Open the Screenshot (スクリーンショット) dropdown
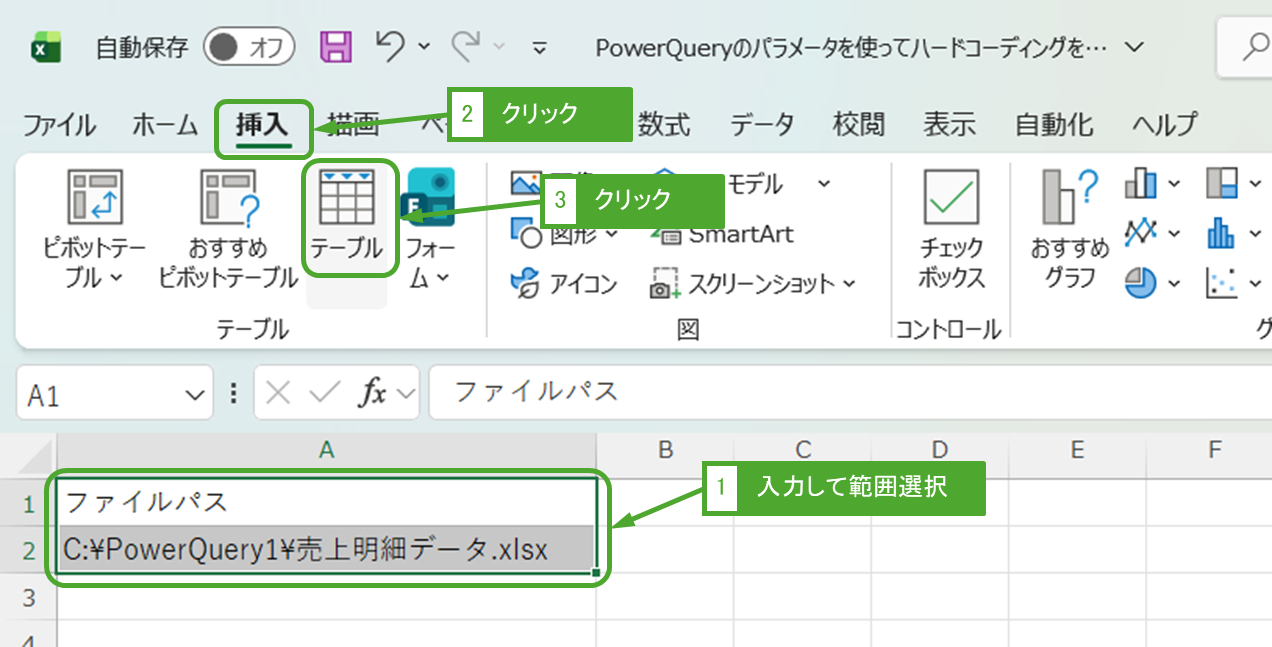This screenshot has width=1272, height=647. (755, 284)
